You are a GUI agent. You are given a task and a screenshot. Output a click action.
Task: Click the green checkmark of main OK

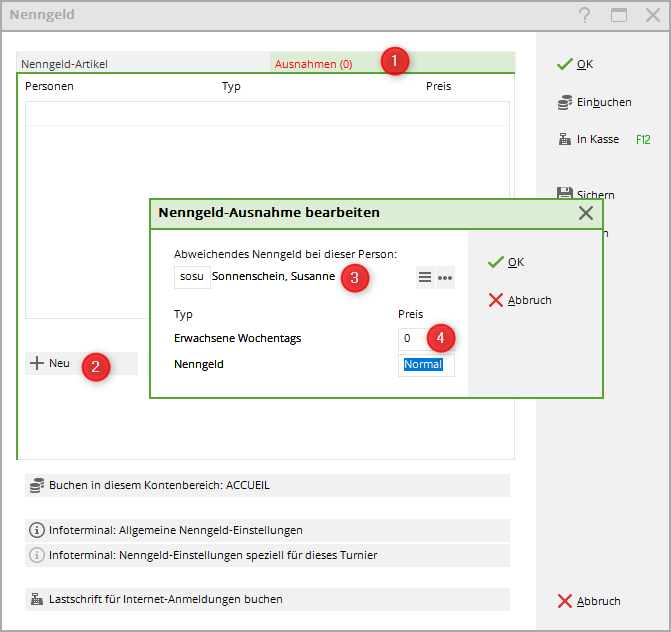[564, 64]
